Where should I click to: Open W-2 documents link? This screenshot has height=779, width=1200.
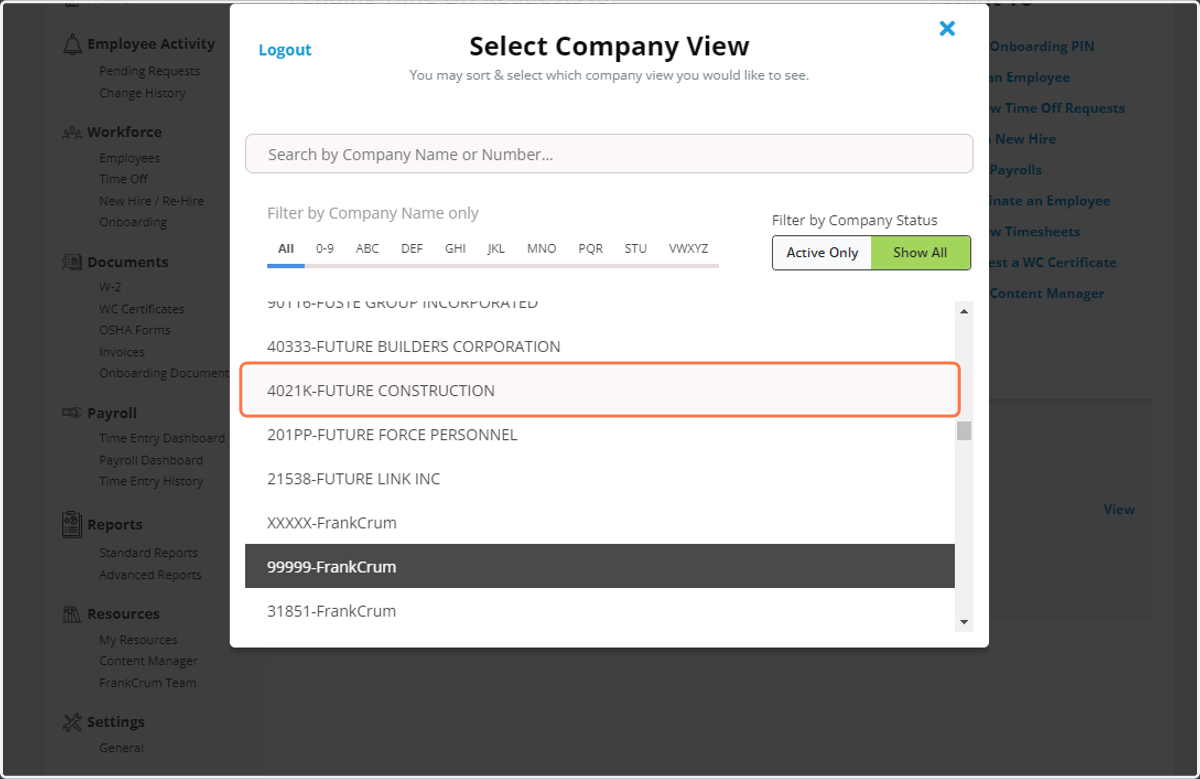(110, 287)
